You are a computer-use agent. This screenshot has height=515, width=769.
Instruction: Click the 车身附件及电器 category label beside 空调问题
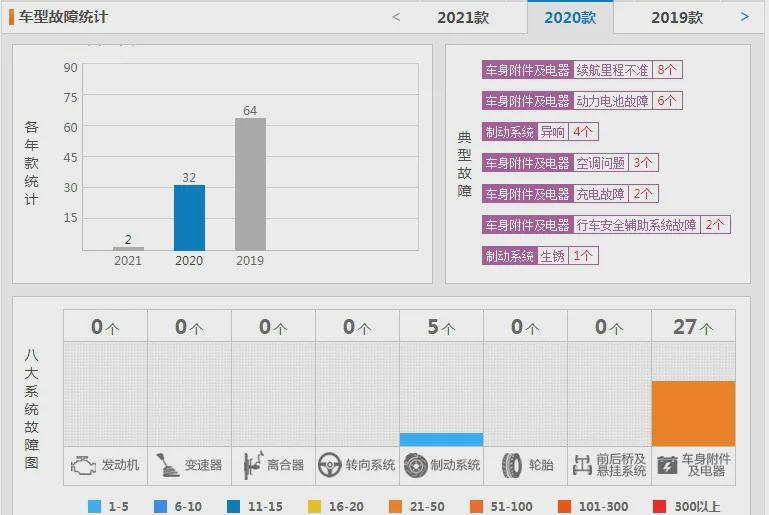527,163
